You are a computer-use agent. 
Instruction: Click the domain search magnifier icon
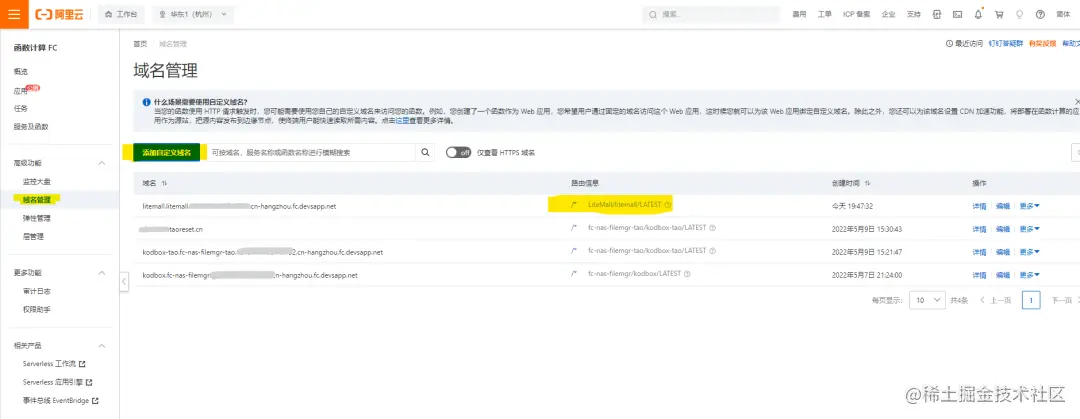(425, 152)
